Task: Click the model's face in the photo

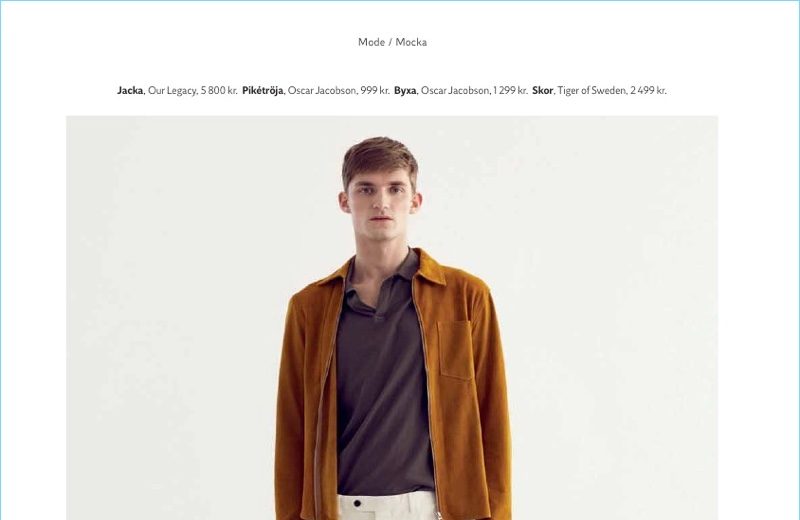Action: coord(381,204)
